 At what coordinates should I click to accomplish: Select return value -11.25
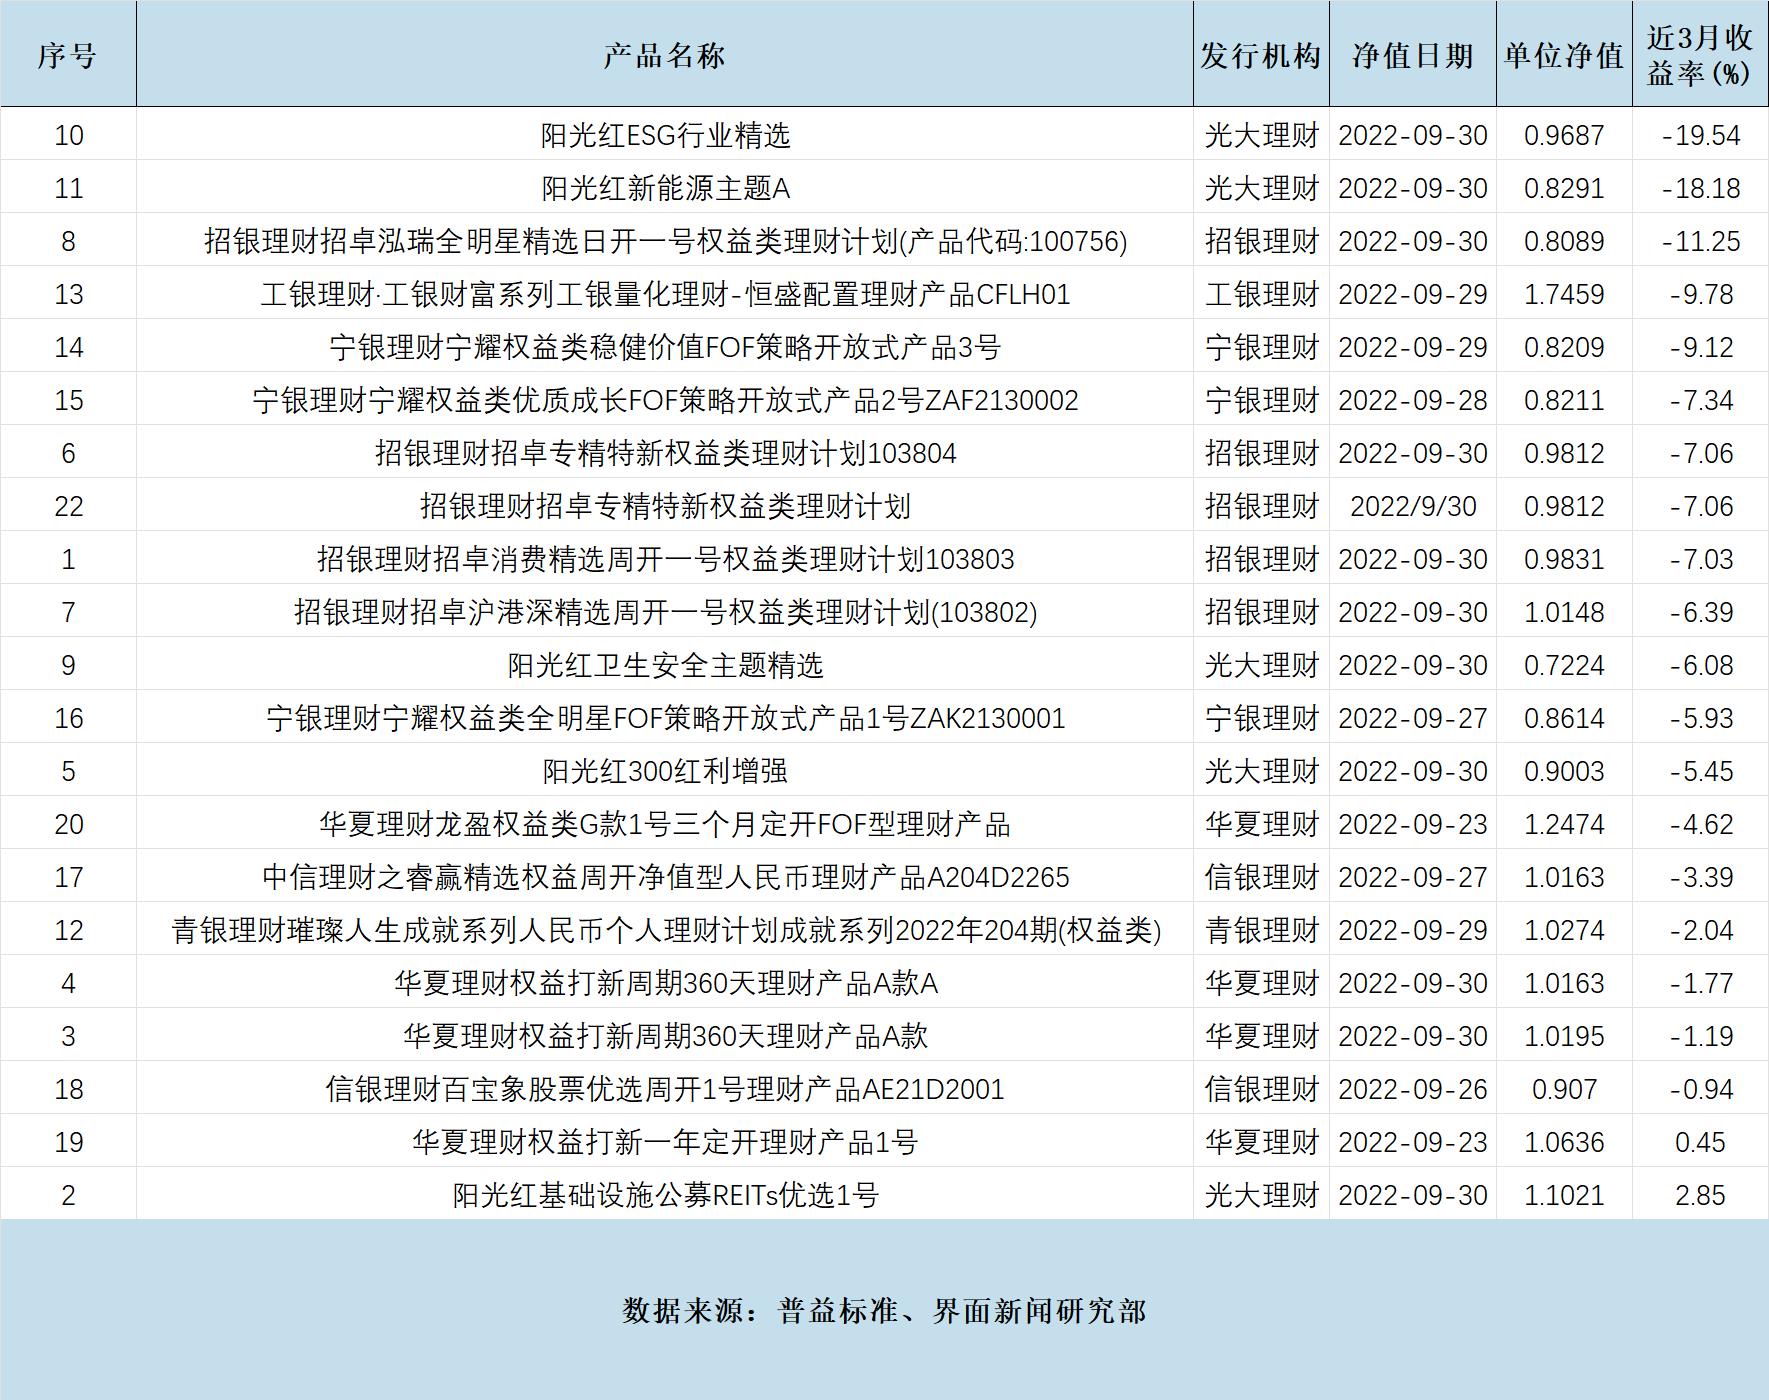1701,241
